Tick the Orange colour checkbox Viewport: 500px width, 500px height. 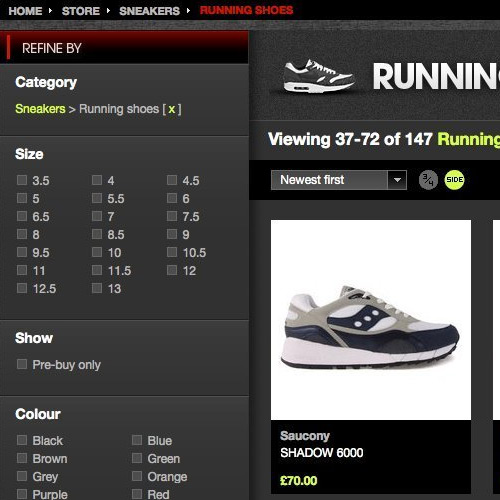click(137, 476)
